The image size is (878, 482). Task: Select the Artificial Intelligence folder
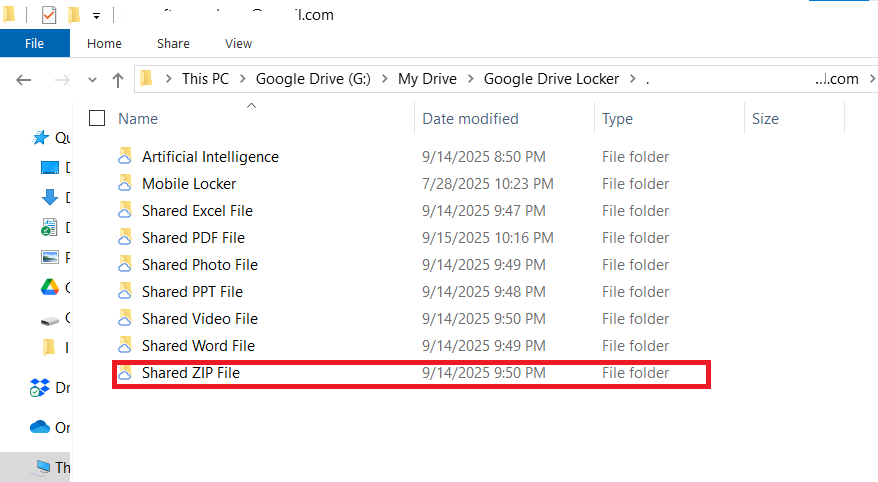pyautogui.click(x=210, y=157)
